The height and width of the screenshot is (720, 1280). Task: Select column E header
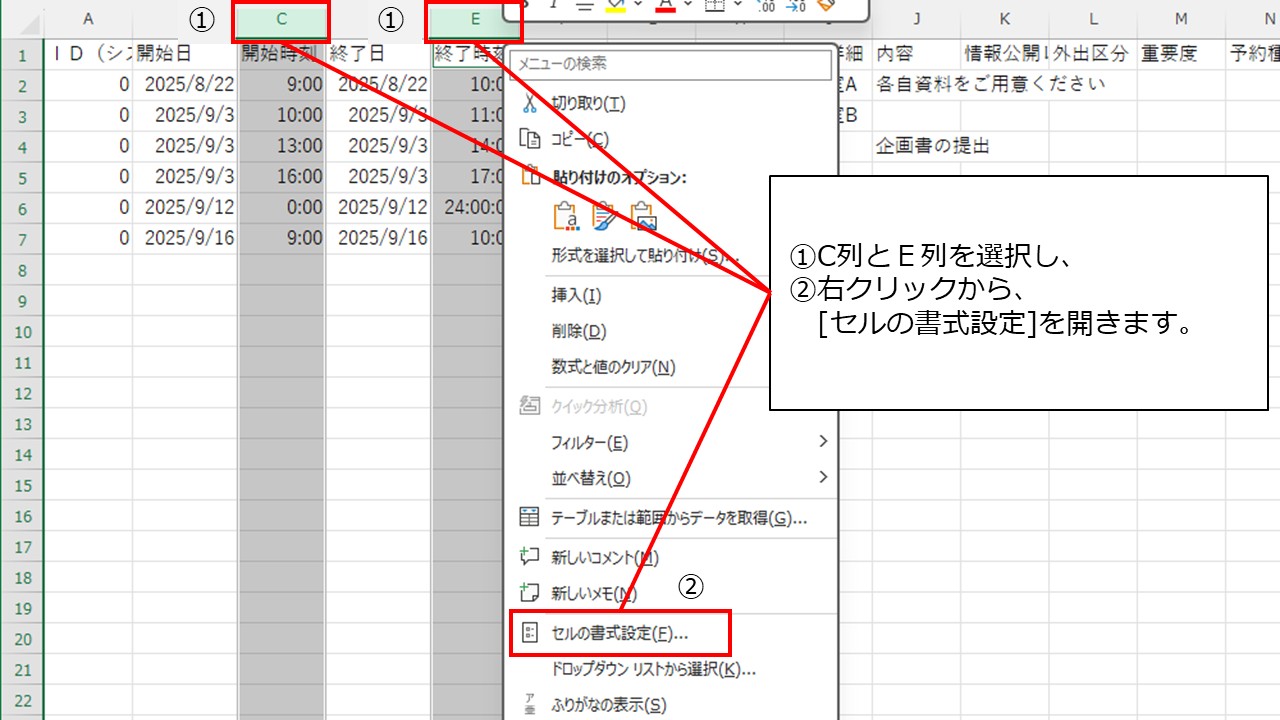(x=475, y=19)
